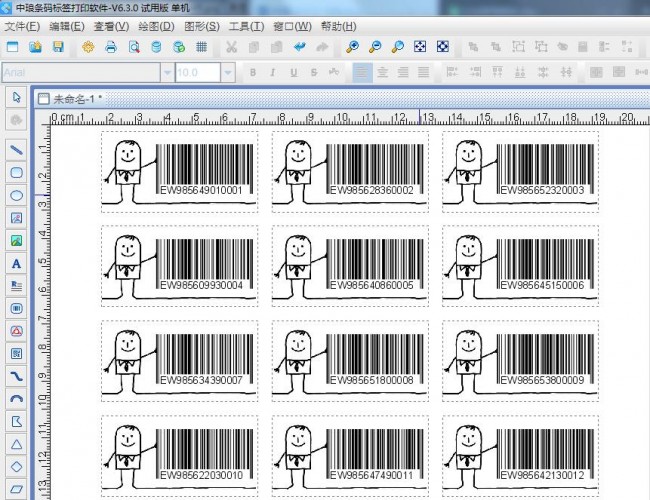Viewport: 650px width, 500px height.
Task: Click the zoom in magnifier
Action: tap(352, 47)
